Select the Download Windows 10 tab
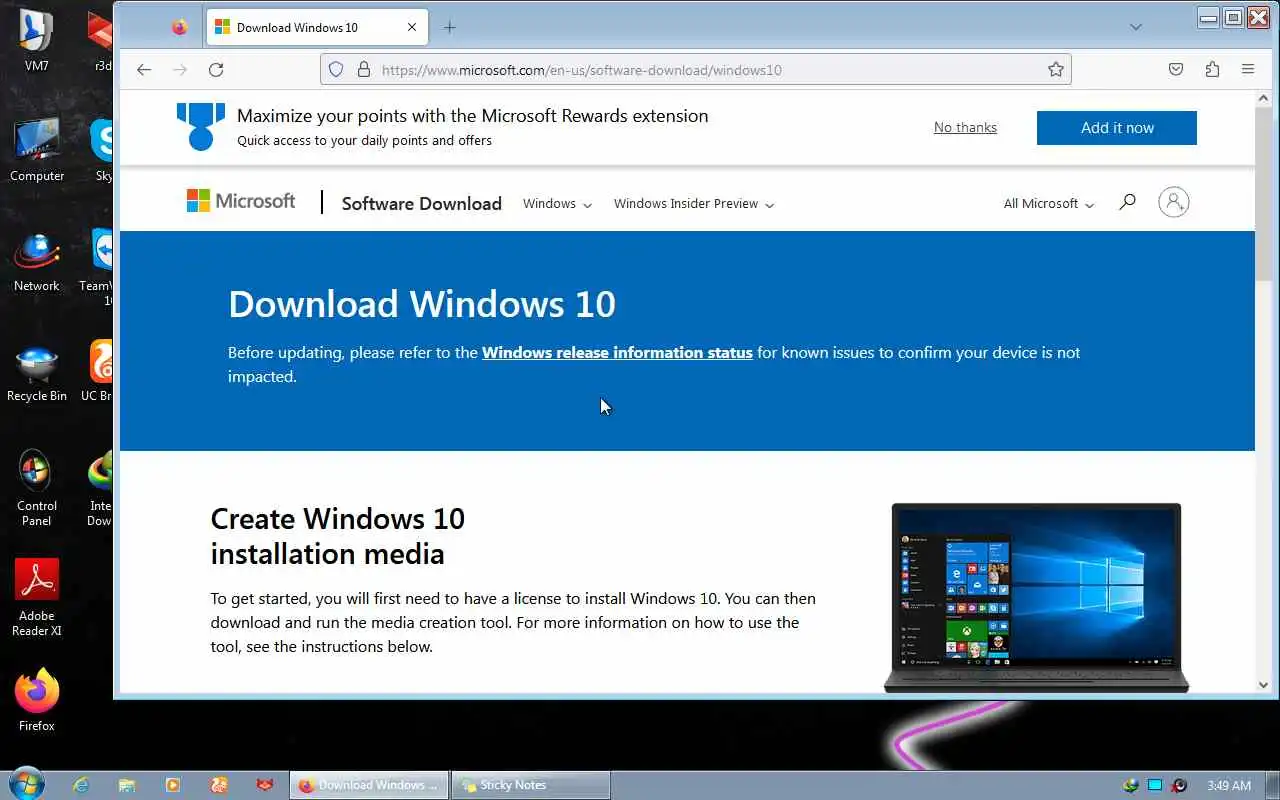The image size is (1280, 800). click(x=317, y=27)
